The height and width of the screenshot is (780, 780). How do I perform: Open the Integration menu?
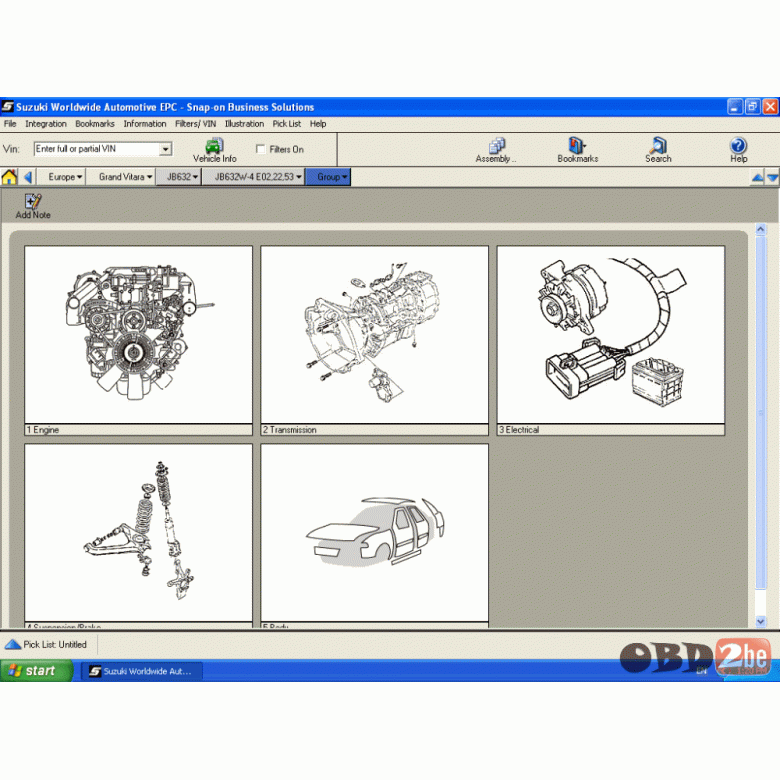coord(46,124)
